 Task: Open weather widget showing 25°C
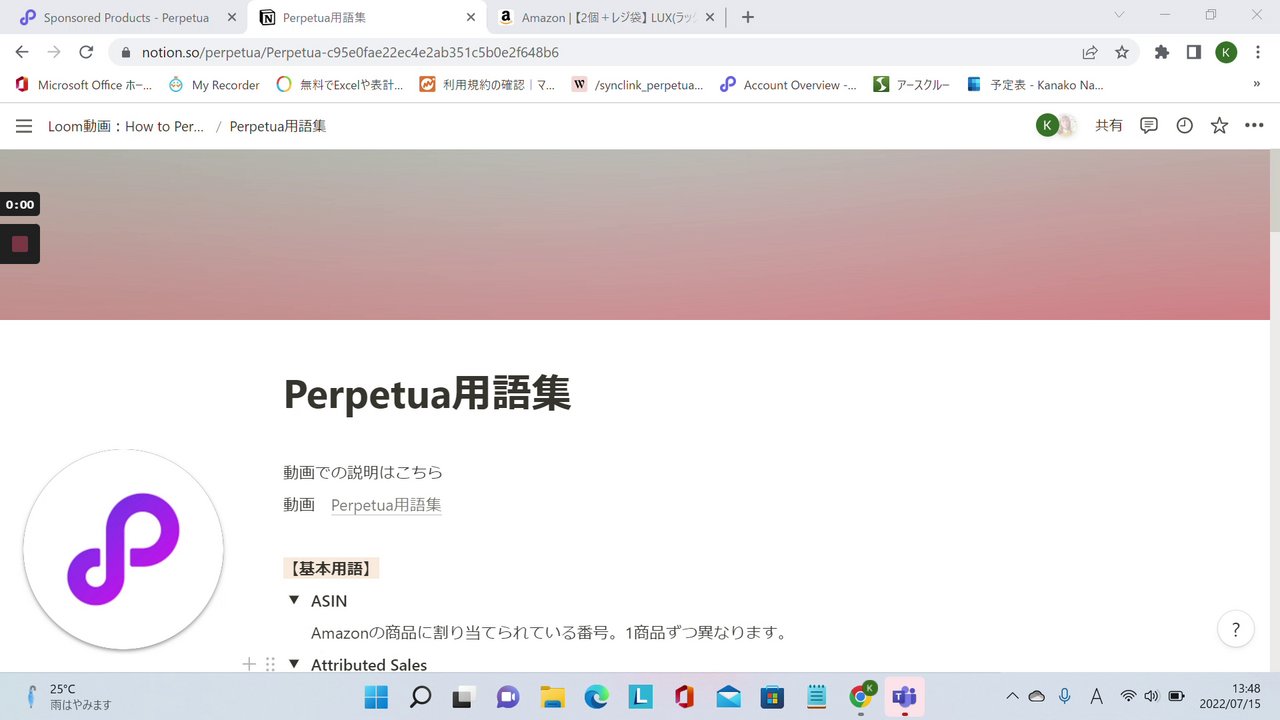click(x=68, y=697)
